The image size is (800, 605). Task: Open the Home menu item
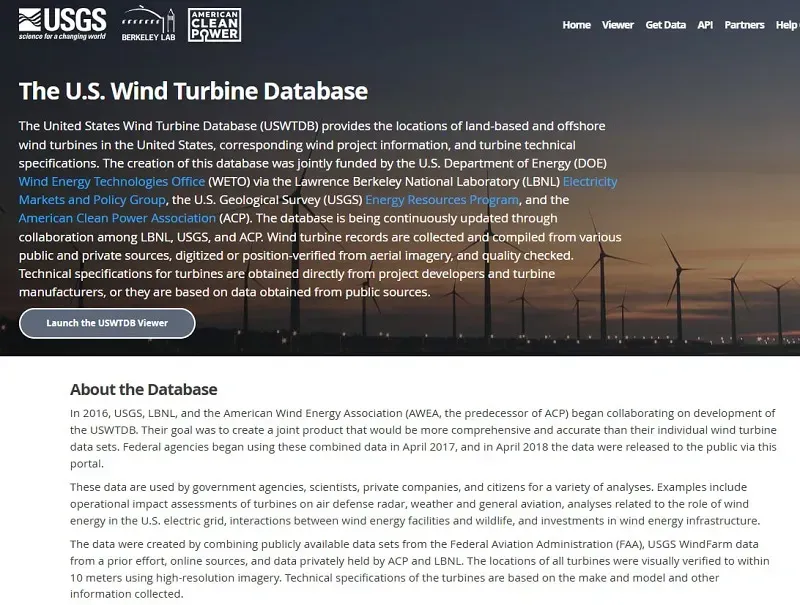[x=576, y=24]
